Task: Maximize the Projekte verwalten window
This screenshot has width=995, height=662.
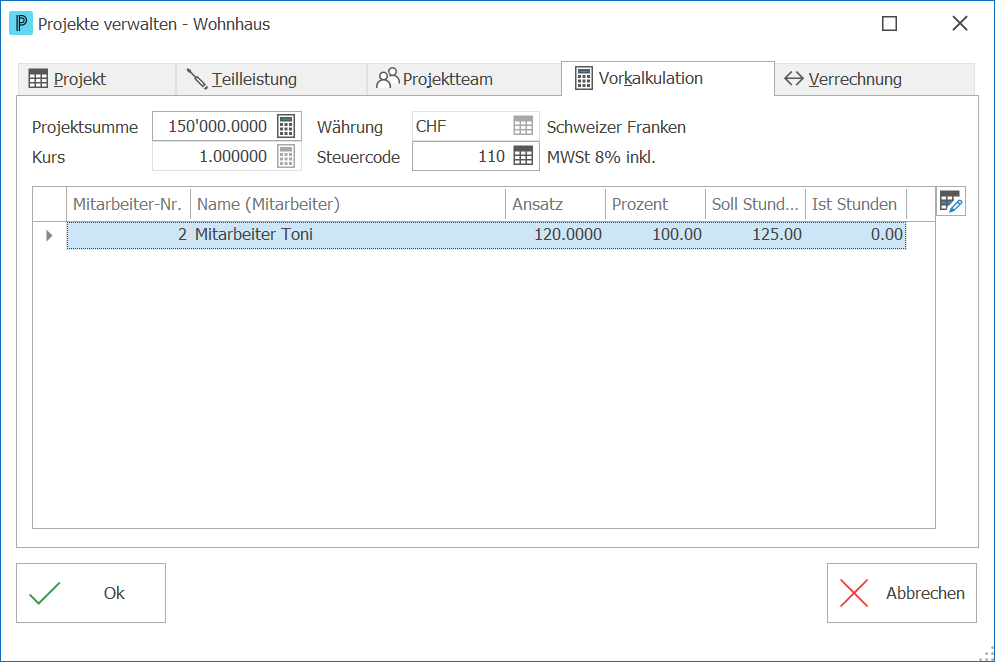Action: click(x=890, y=24)
